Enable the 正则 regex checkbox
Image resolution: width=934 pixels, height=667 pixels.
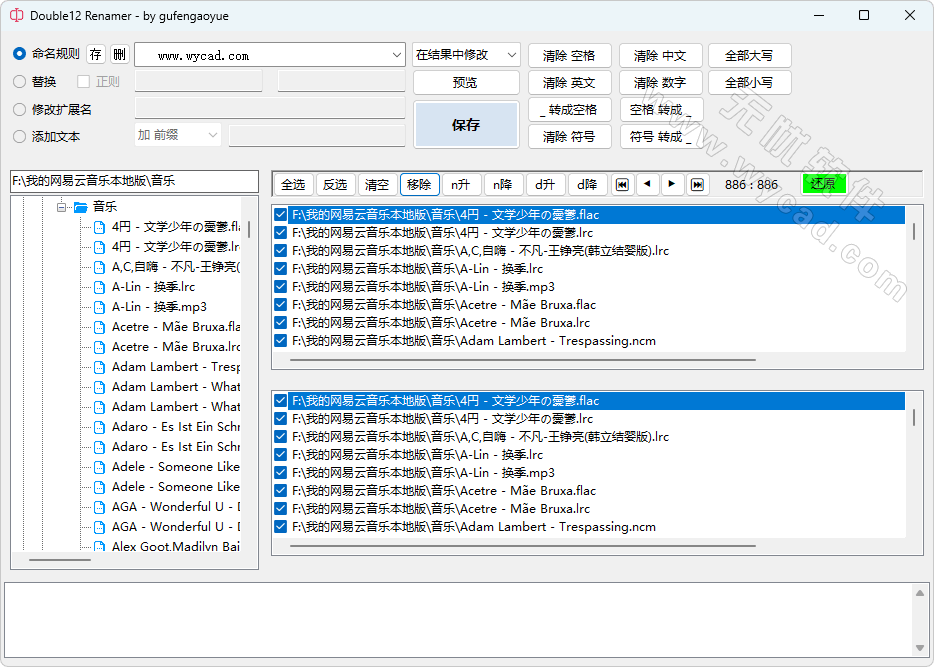pyautogui.click(x=82, y=81)
